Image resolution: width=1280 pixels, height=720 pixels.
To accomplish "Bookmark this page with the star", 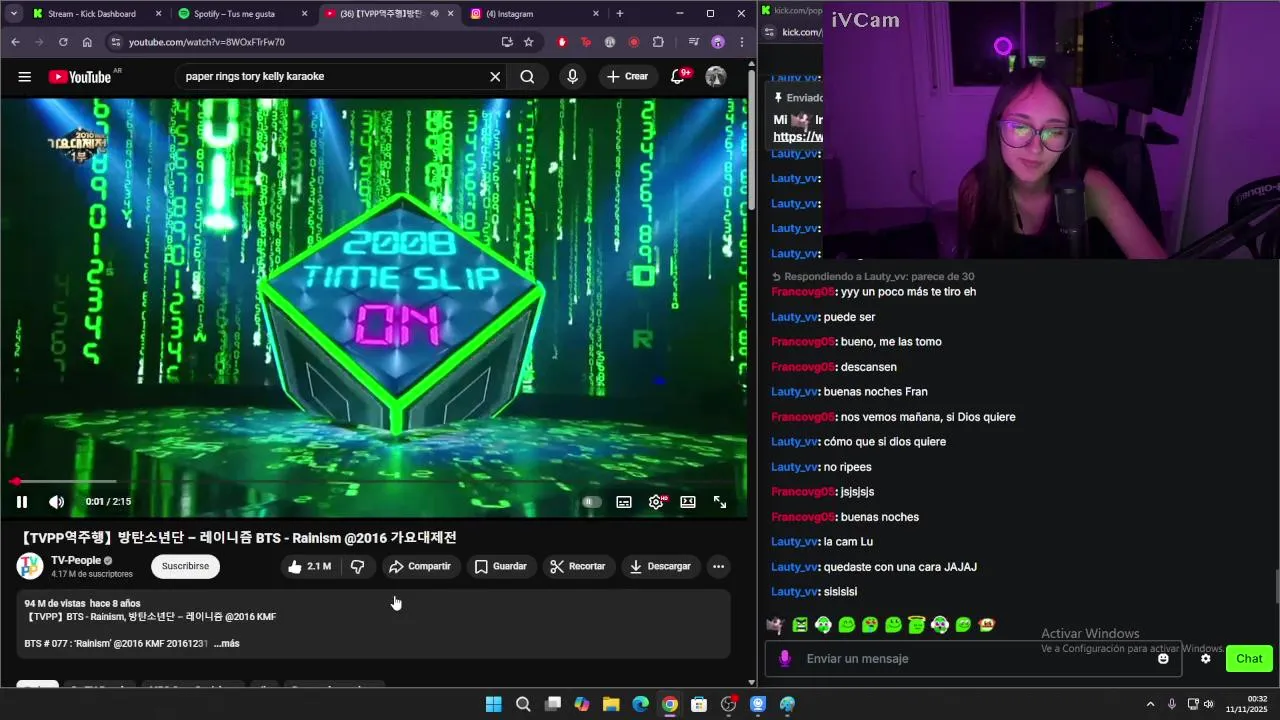I will click(529, 42).
